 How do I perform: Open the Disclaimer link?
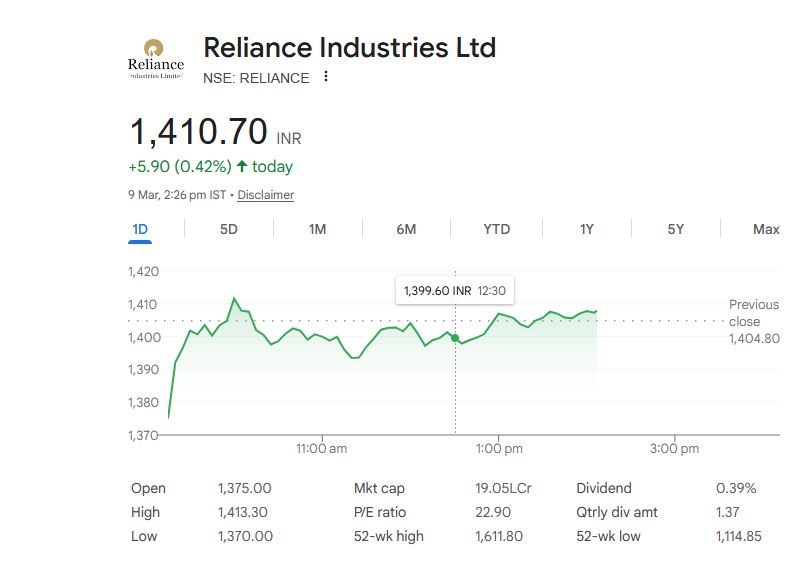[266, 195]
